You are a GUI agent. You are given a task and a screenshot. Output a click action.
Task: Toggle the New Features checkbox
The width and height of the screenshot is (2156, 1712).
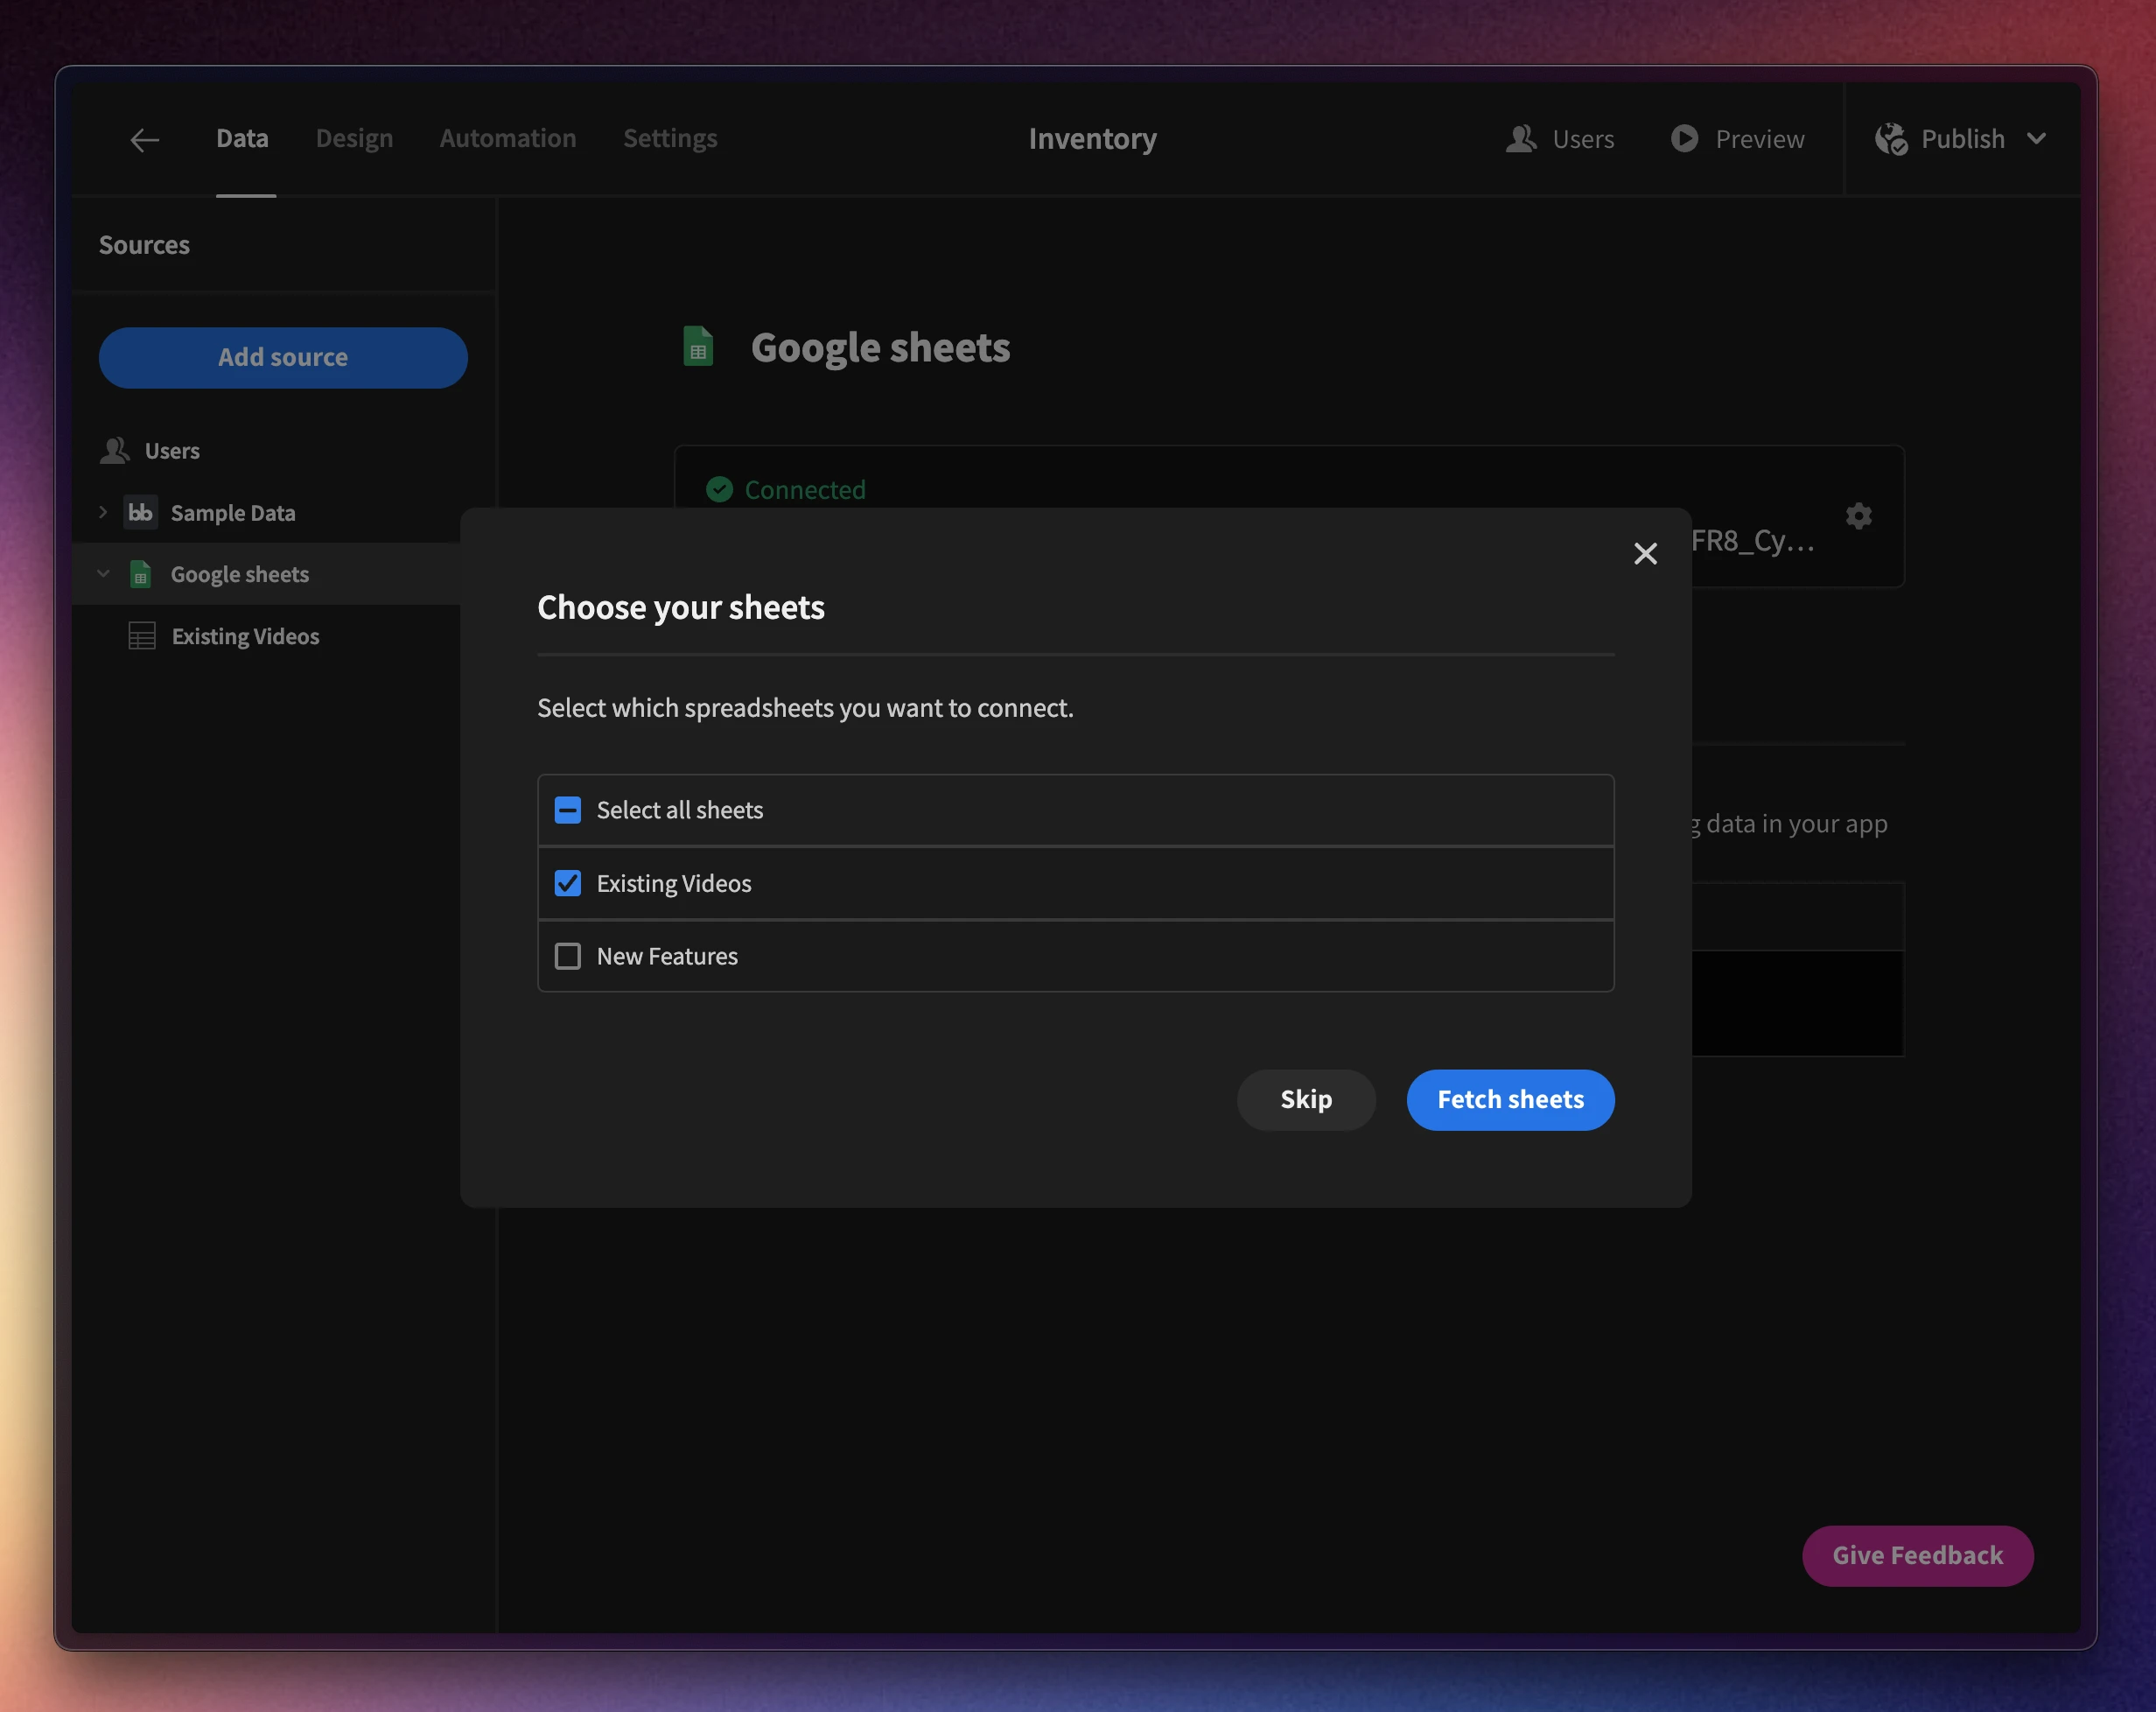coord(567,954)
